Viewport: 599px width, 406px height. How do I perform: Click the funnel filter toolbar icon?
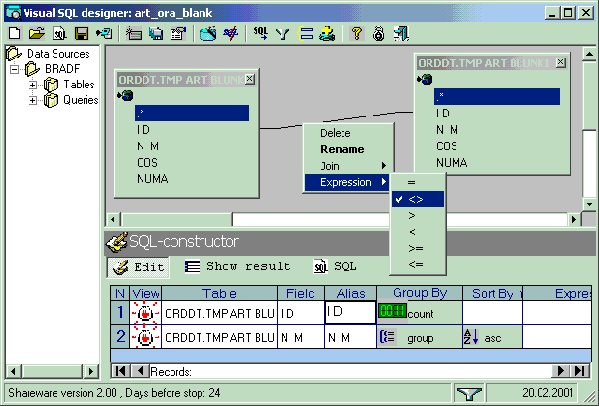(283, 34)
